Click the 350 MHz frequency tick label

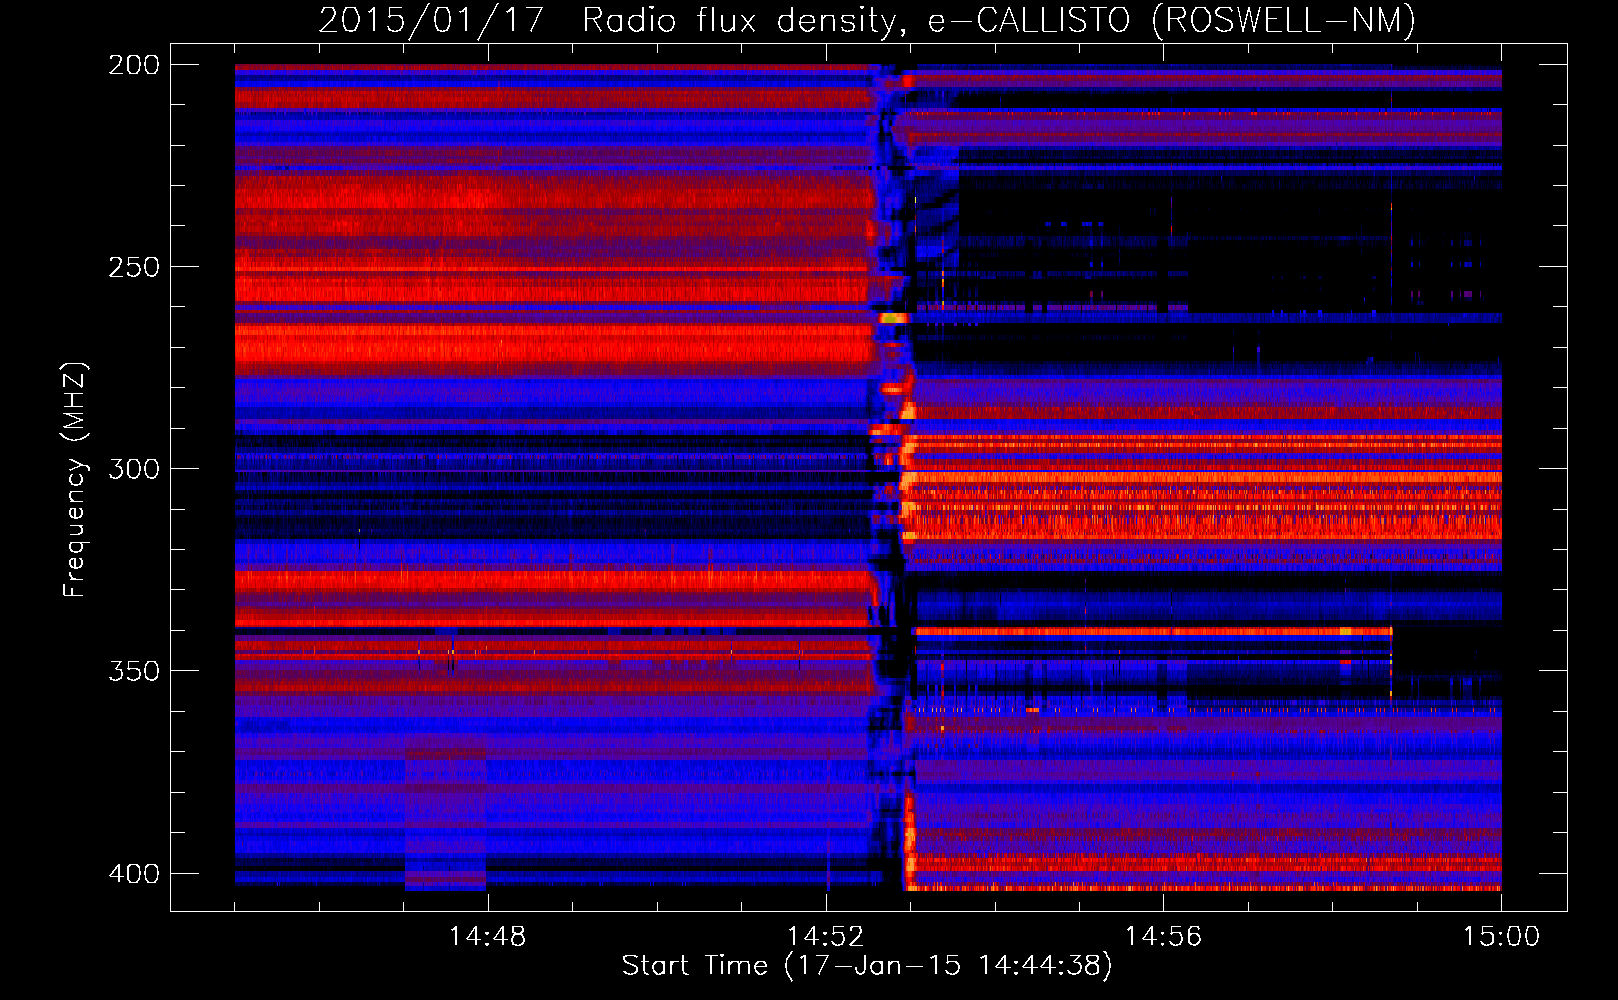pyautogui.click(x=133, y=671)
